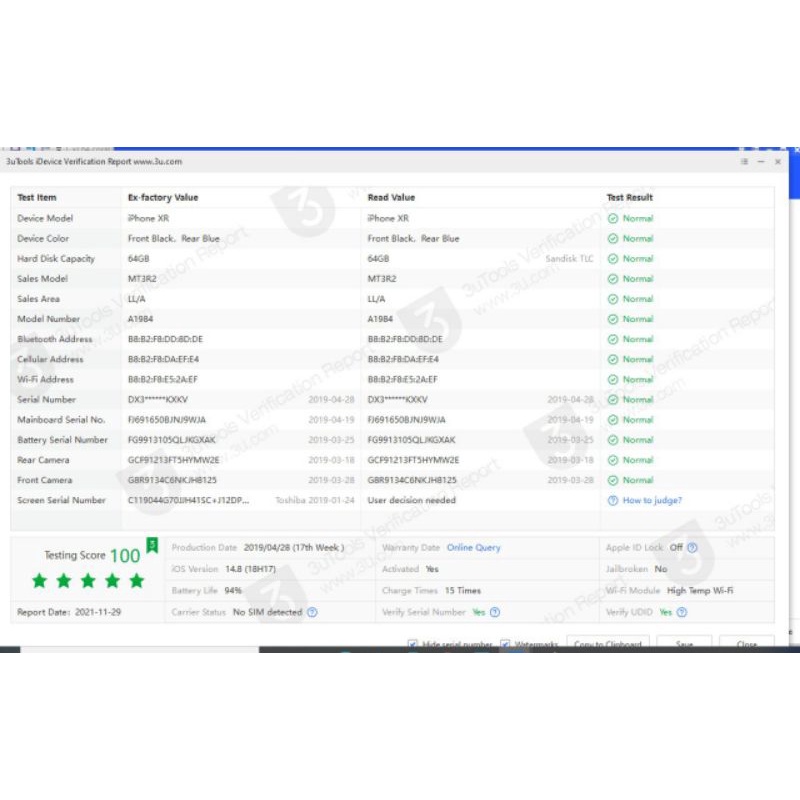The image size is (800, 800).
Task: Click the Copy to Clipboard button
Action: point(607,644)
